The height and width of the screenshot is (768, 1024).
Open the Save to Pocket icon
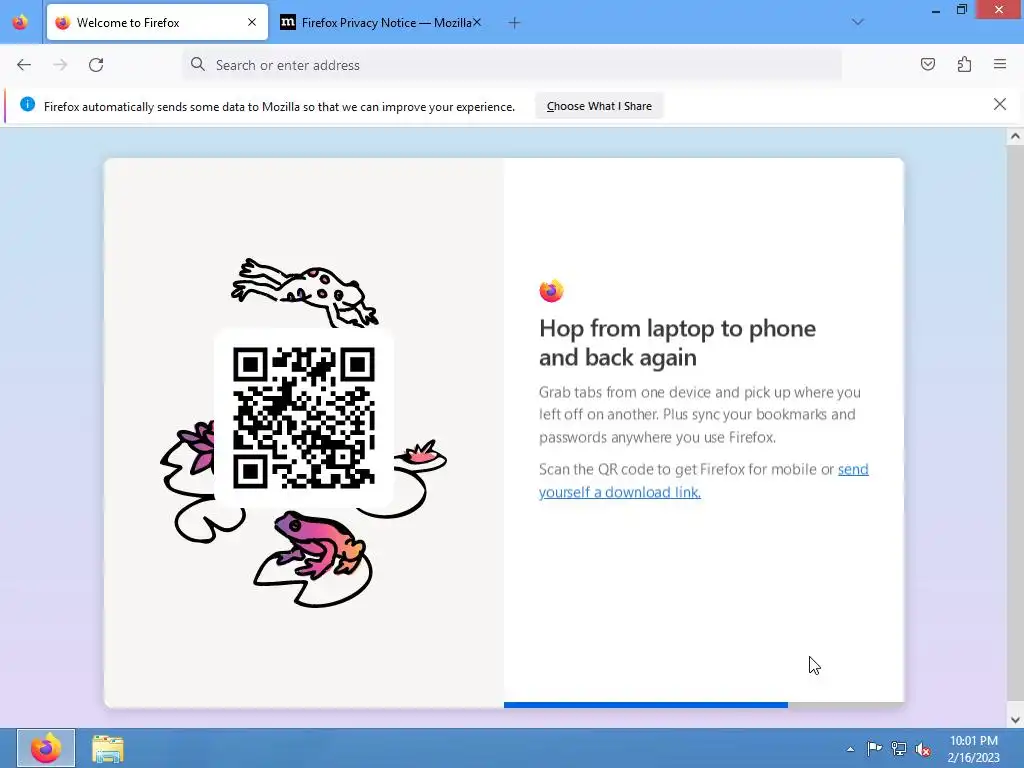(927, 64)
